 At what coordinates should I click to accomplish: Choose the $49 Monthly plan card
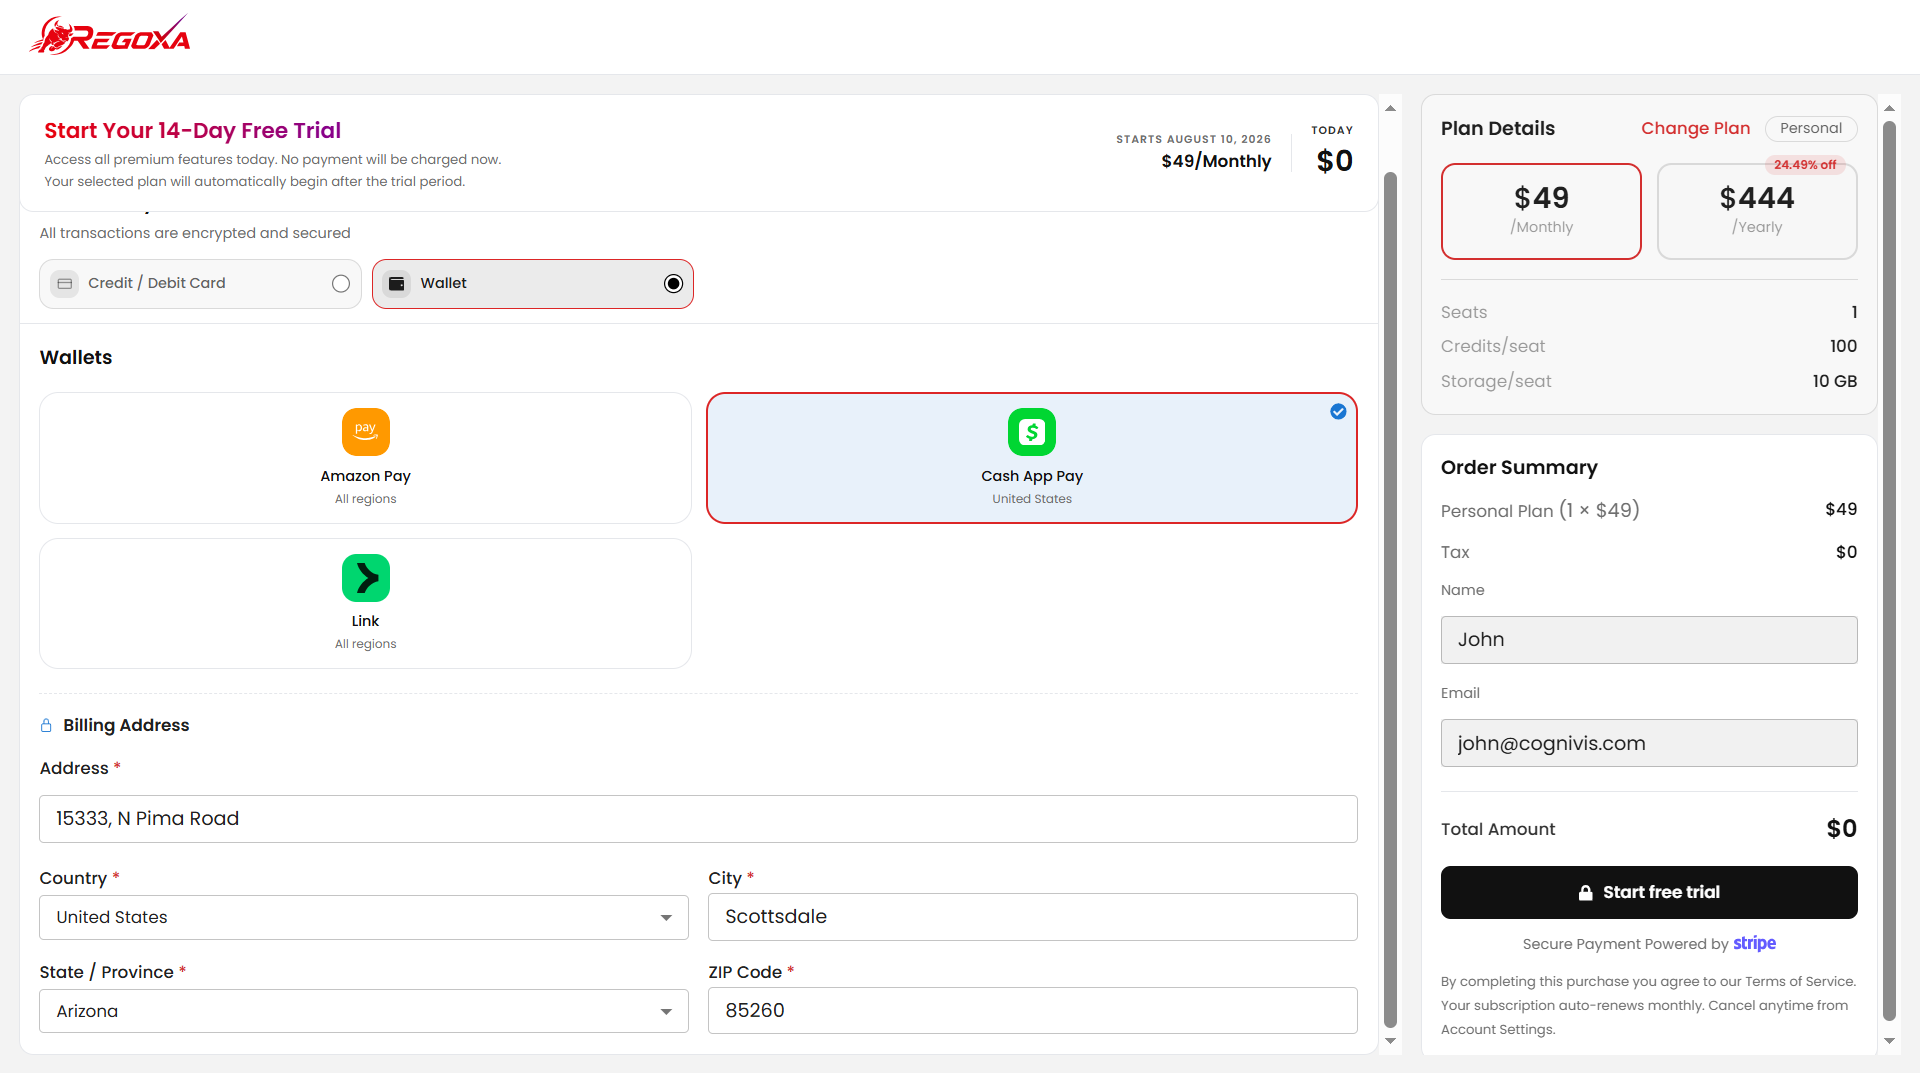pyautogui.click(x=1541, y=211)
